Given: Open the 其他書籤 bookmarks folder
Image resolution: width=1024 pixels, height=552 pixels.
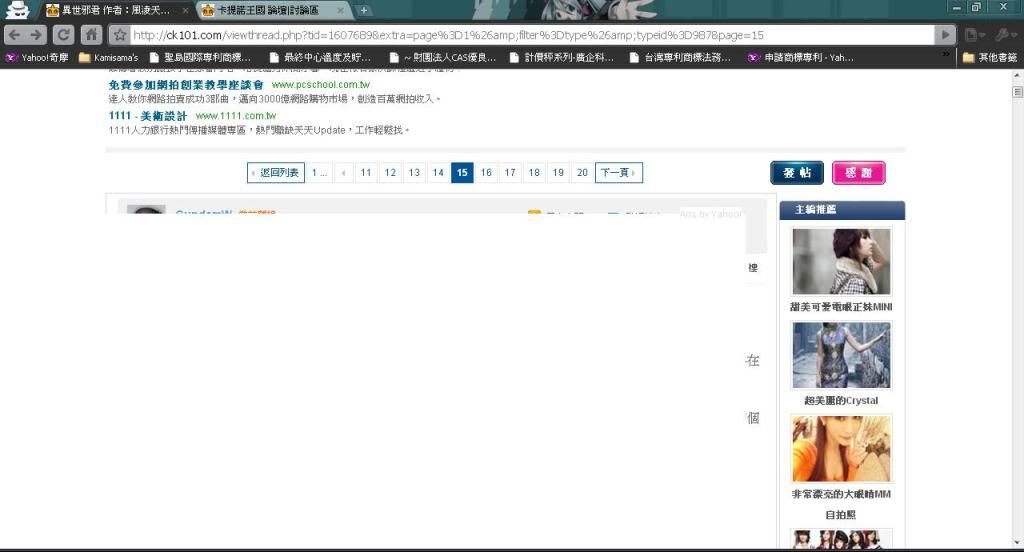Looking at the screenshot, I should [990, 57].
